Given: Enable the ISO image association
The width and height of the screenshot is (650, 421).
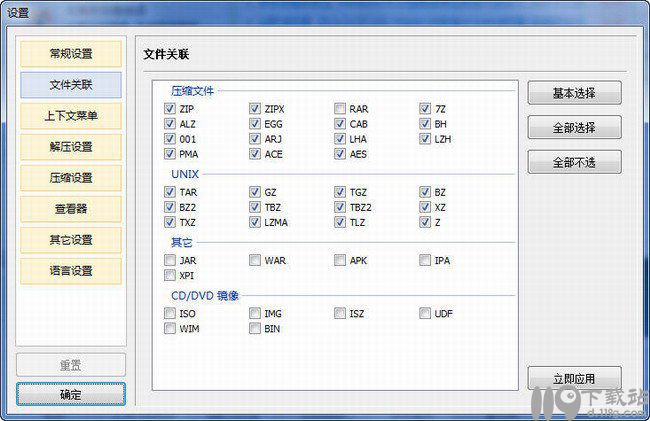Looking at the screenshot, I should (x=170, y=313).
